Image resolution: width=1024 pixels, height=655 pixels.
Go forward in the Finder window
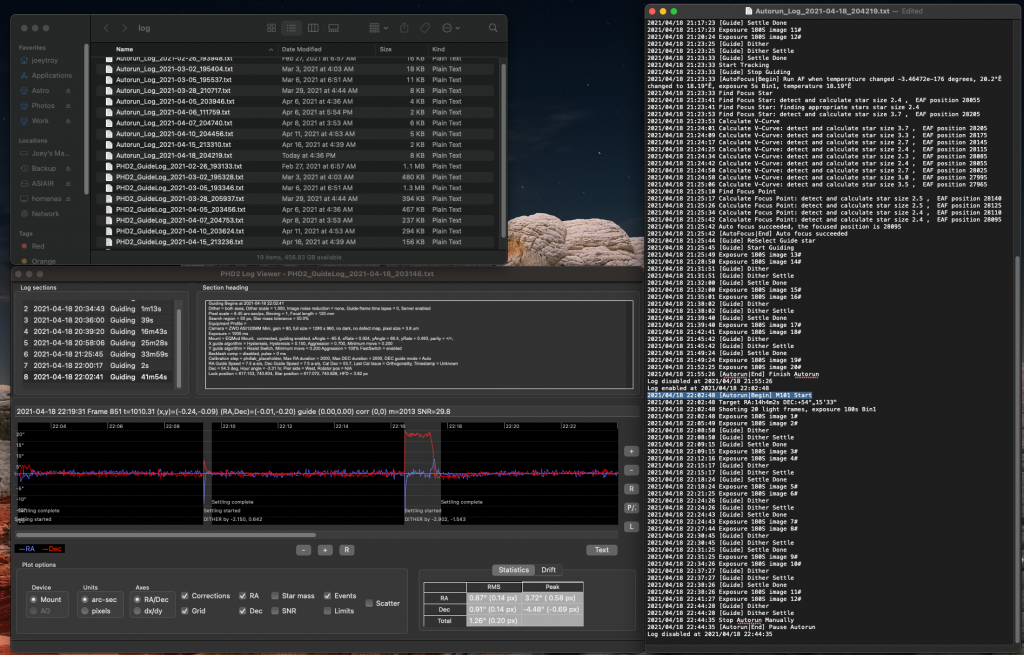124,28
